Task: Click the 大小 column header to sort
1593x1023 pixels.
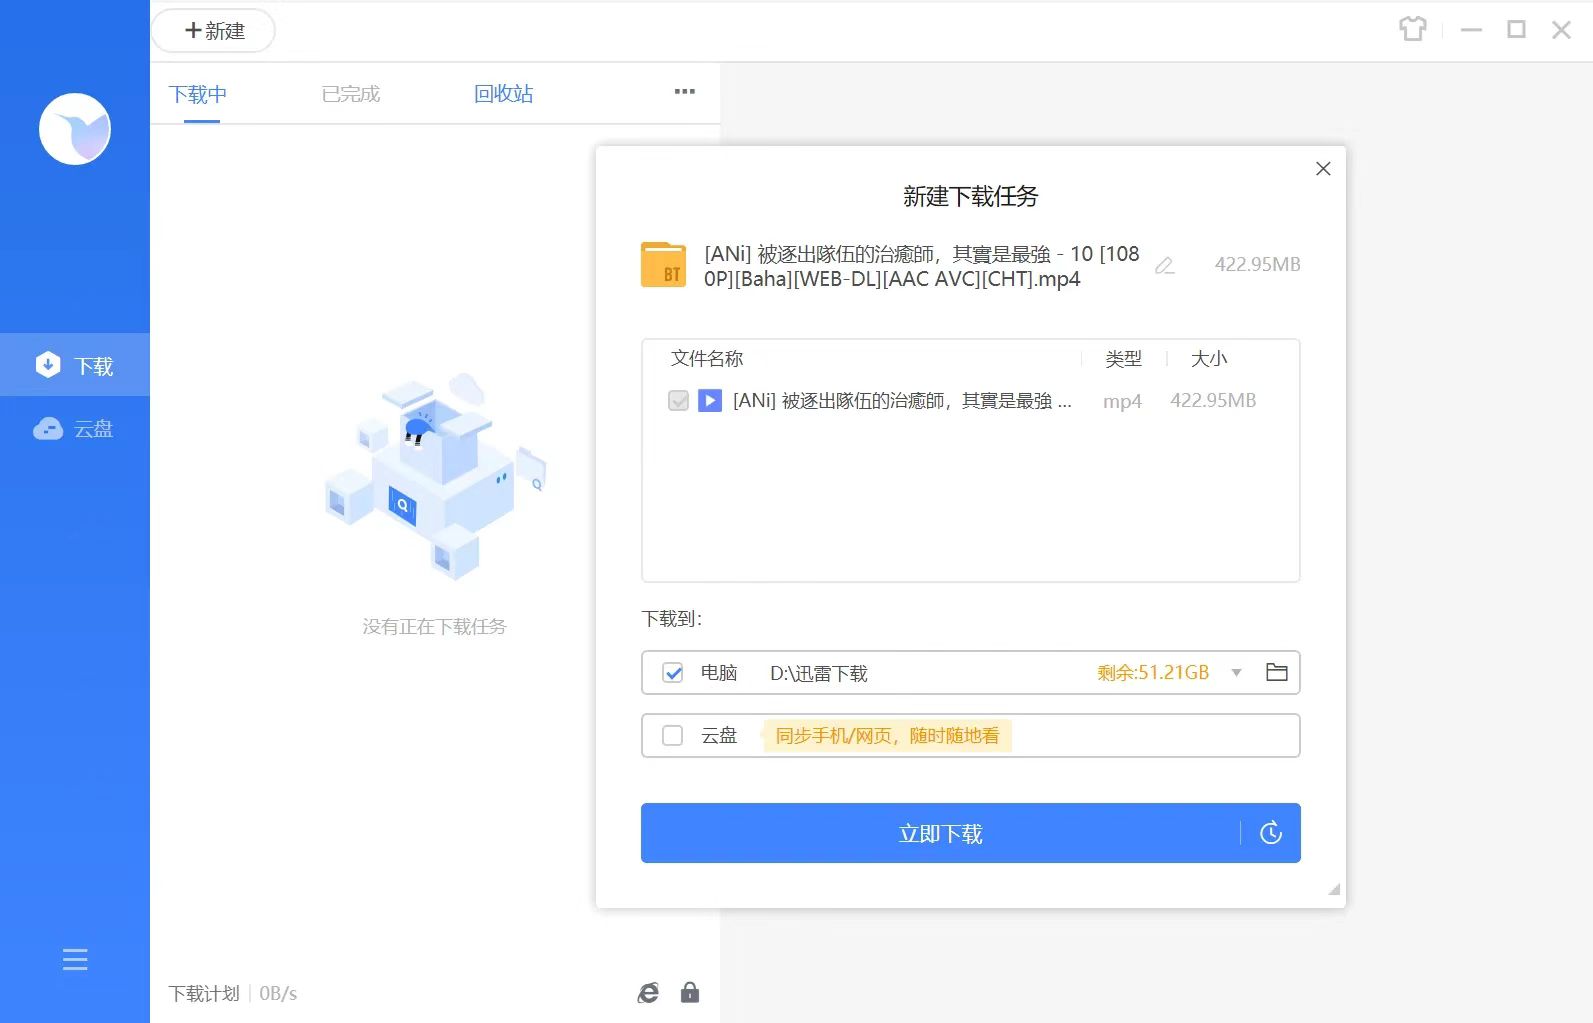Action: (x=1208, y=359)
